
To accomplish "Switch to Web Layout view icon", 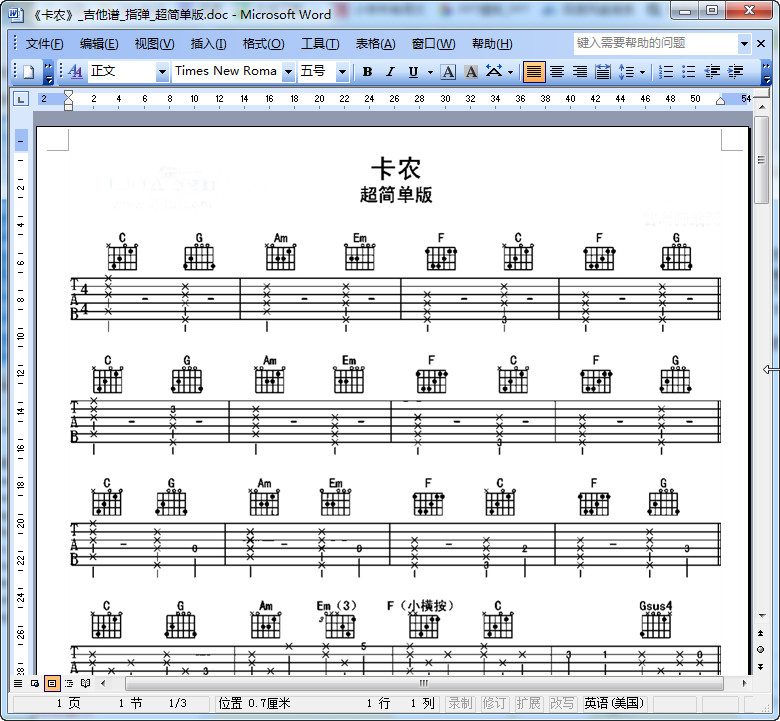I will (35, 683).
